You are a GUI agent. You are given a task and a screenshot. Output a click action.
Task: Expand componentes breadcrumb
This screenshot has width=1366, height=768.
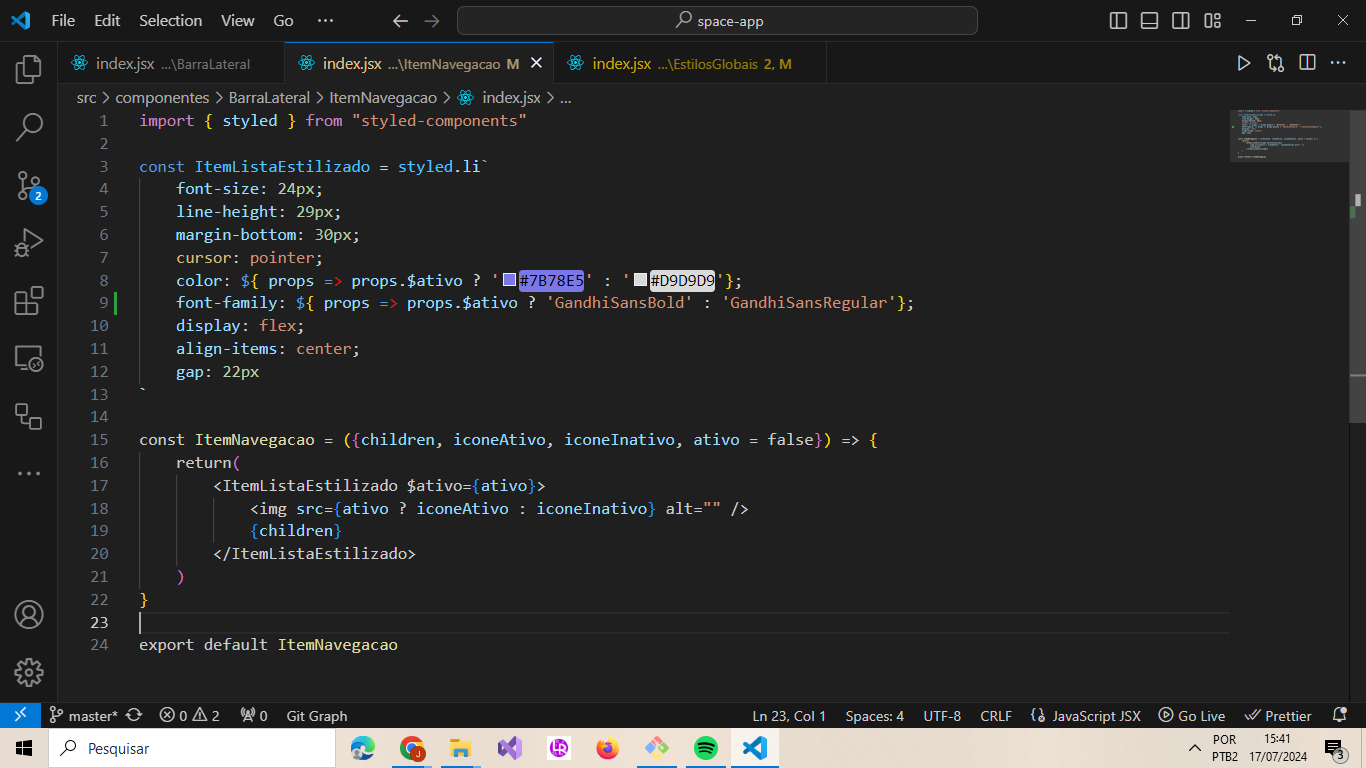pos(162,97)
